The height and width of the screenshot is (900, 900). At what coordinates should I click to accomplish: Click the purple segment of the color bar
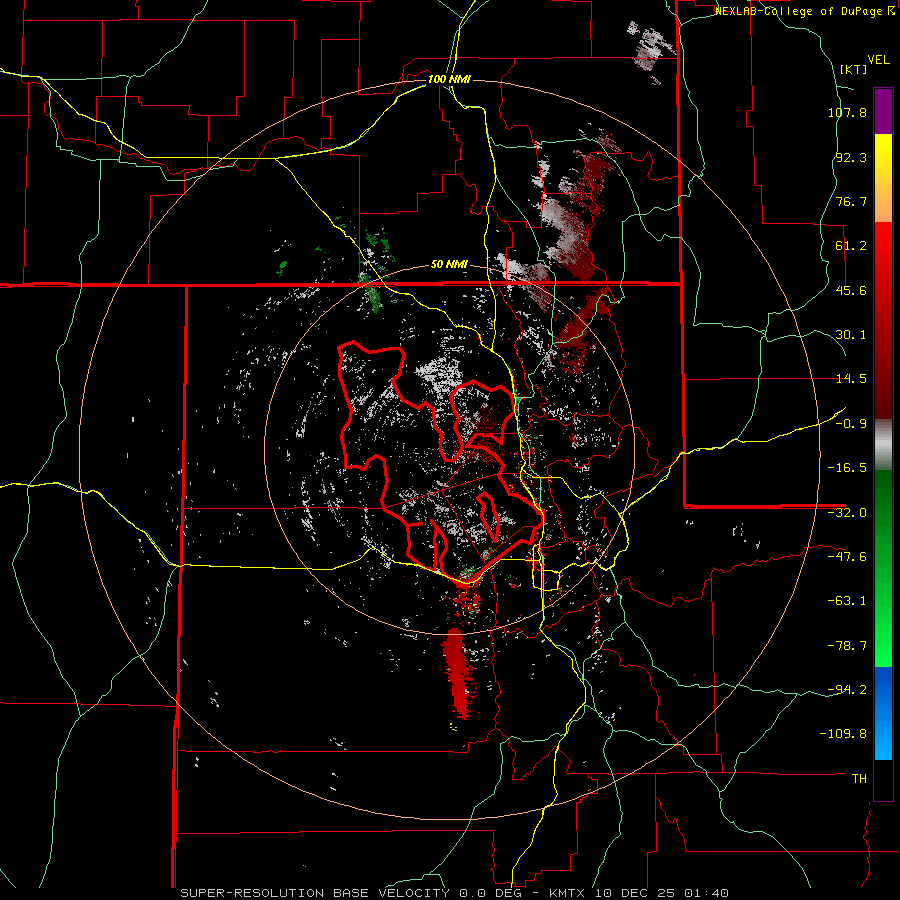pyautogui.click(x=883, y=111)
